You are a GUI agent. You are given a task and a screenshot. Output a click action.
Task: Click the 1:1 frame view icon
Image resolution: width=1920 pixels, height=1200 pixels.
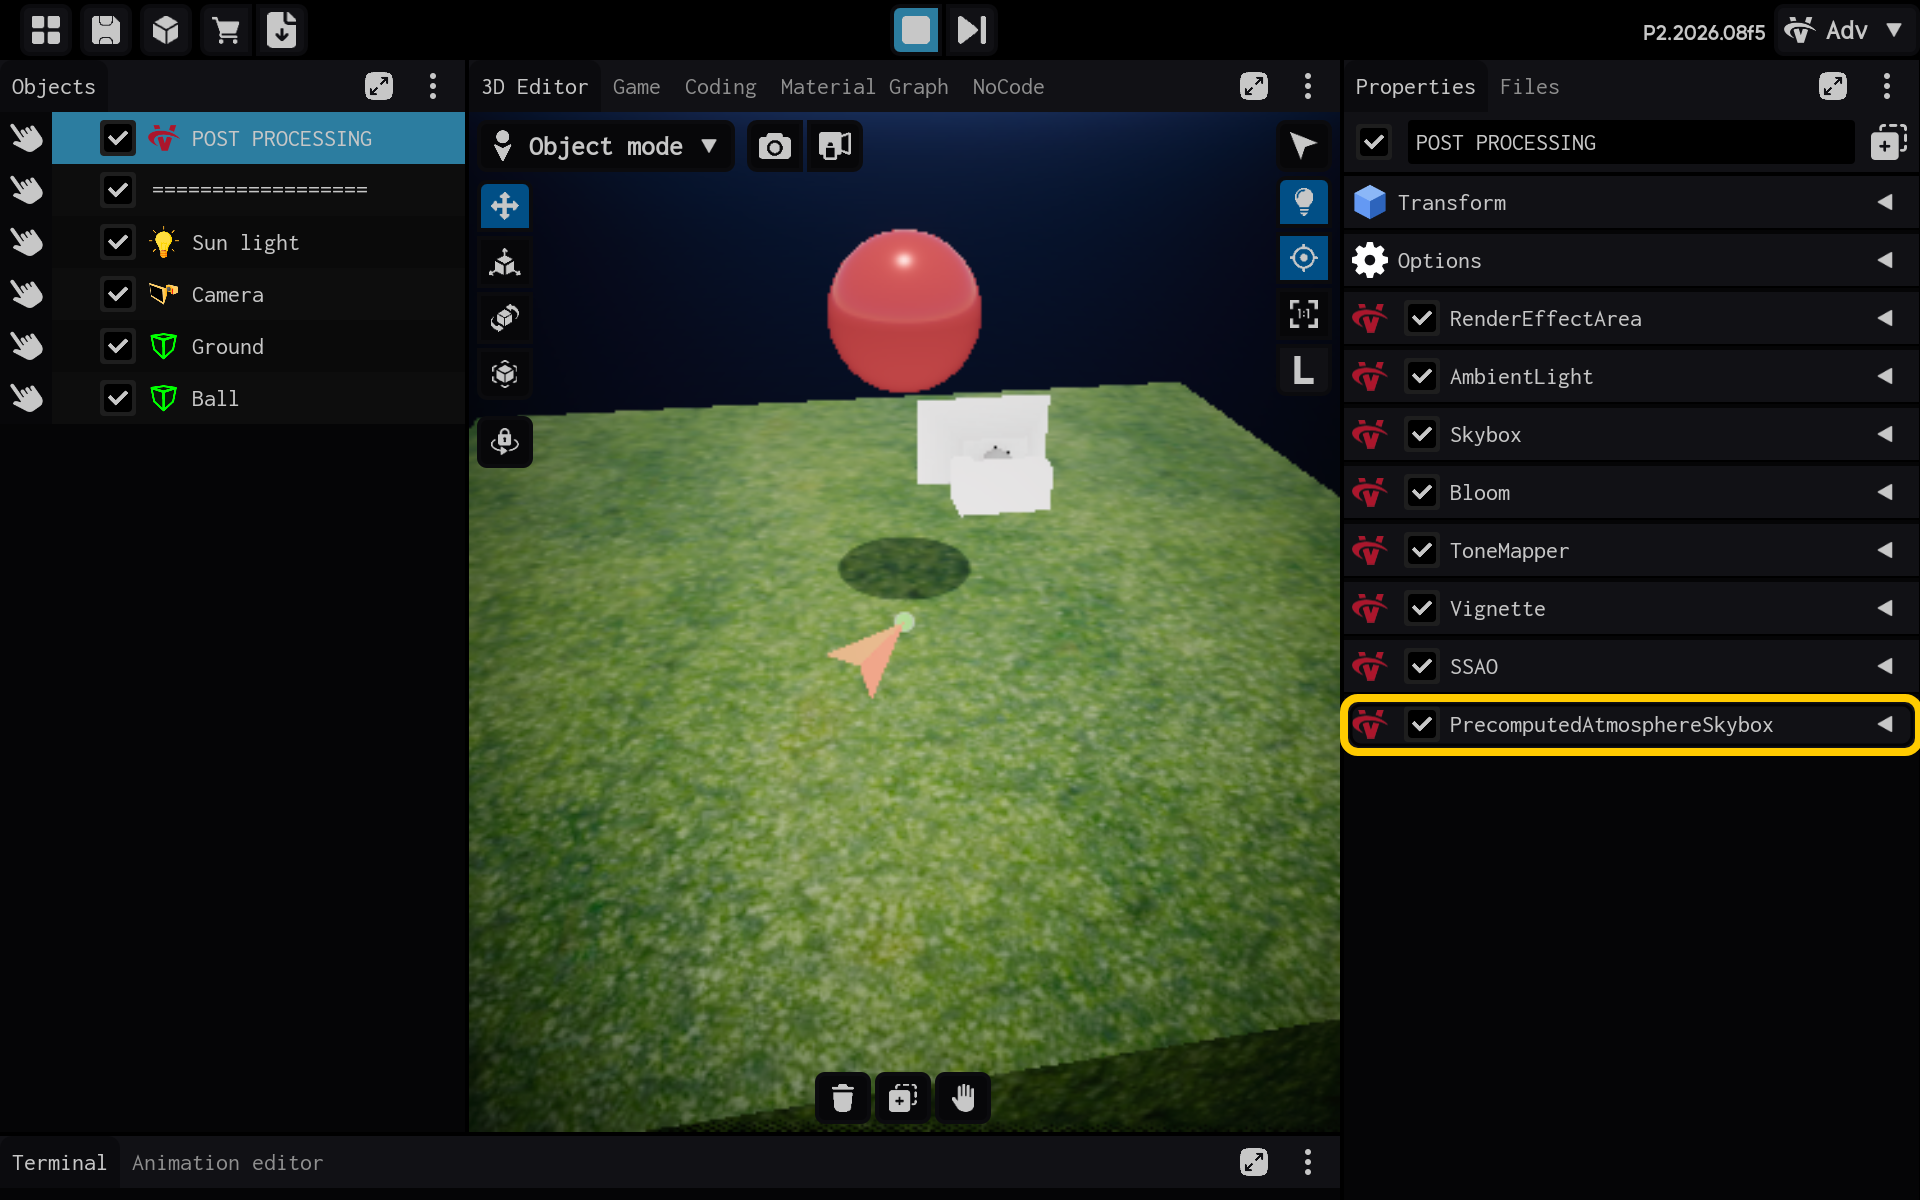(x=1304, y=314)
